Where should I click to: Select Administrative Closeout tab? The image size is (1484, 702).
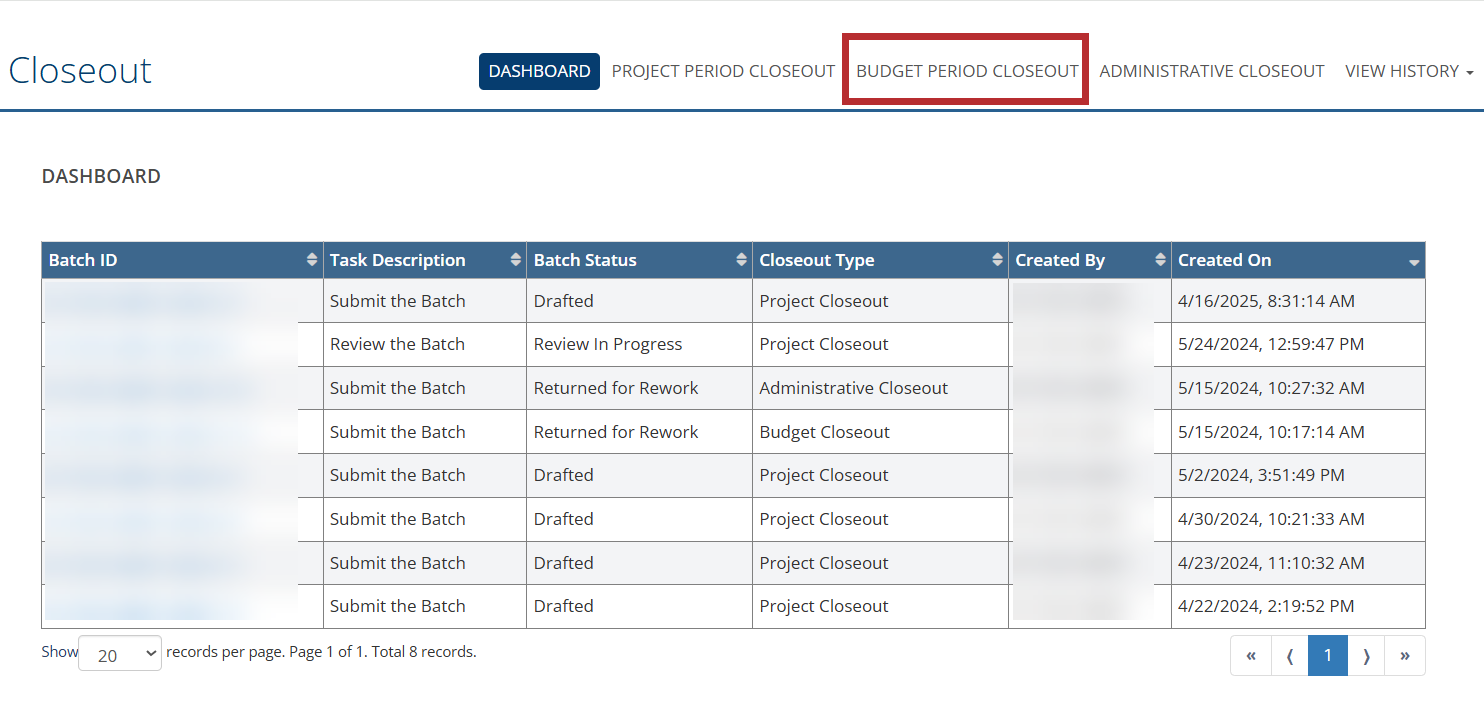click(1211, 71)
